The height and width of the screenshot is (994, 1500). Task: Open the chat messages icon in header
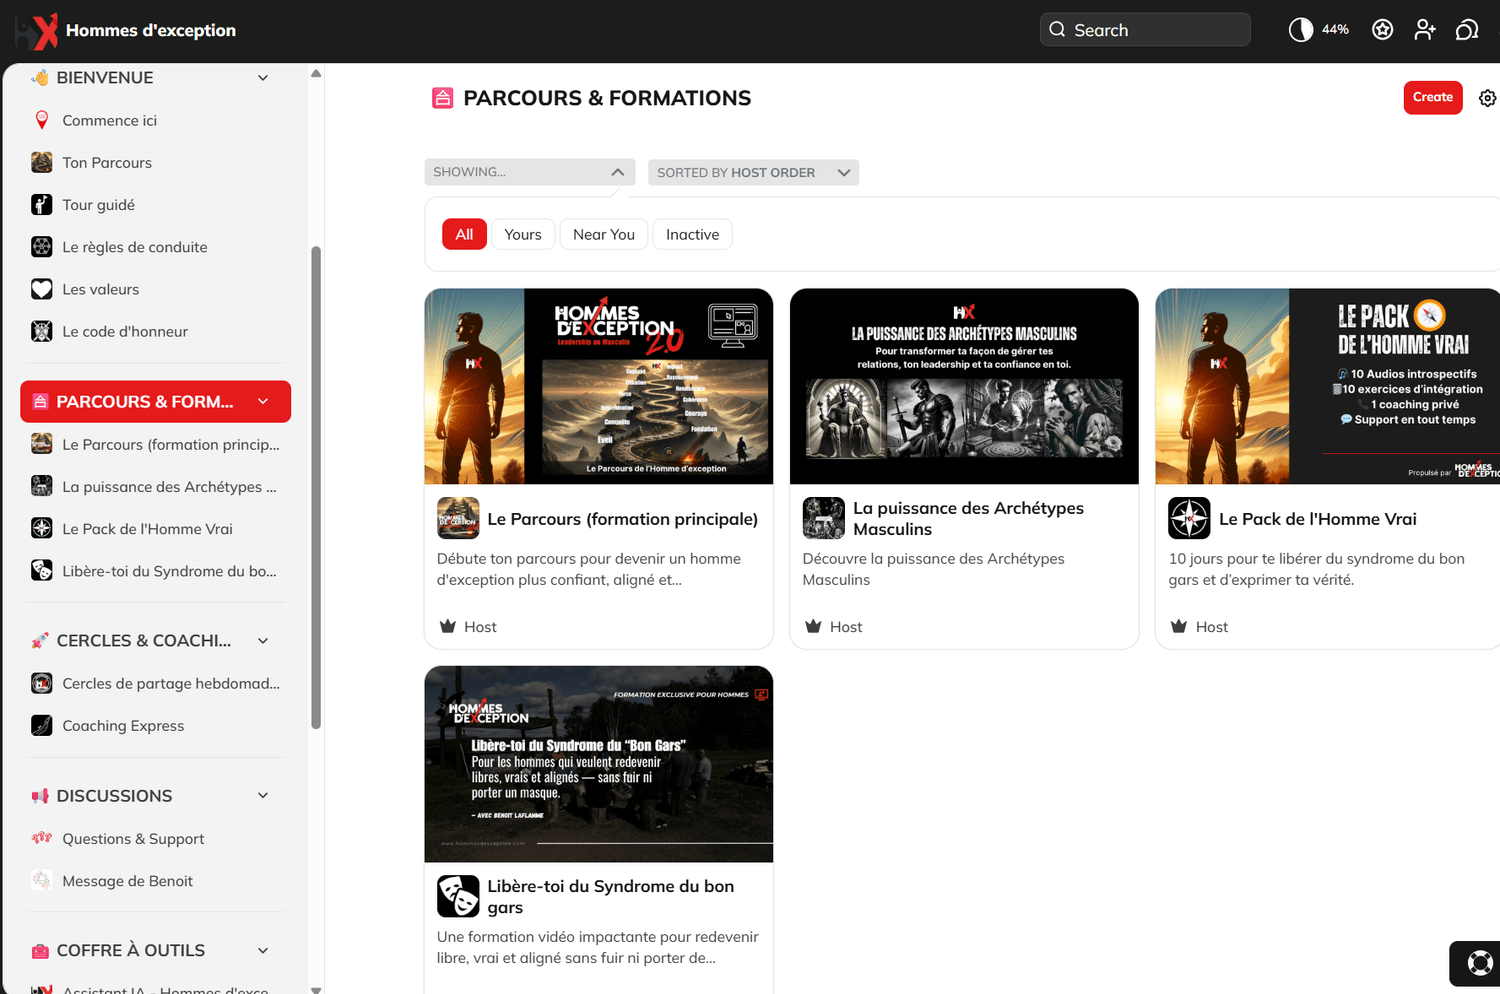point(1467,30)
